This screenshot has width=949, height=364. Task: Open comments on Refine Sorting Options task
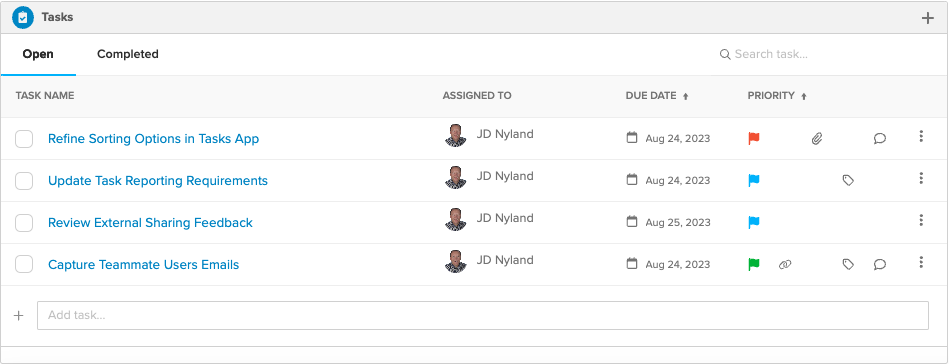879,139
